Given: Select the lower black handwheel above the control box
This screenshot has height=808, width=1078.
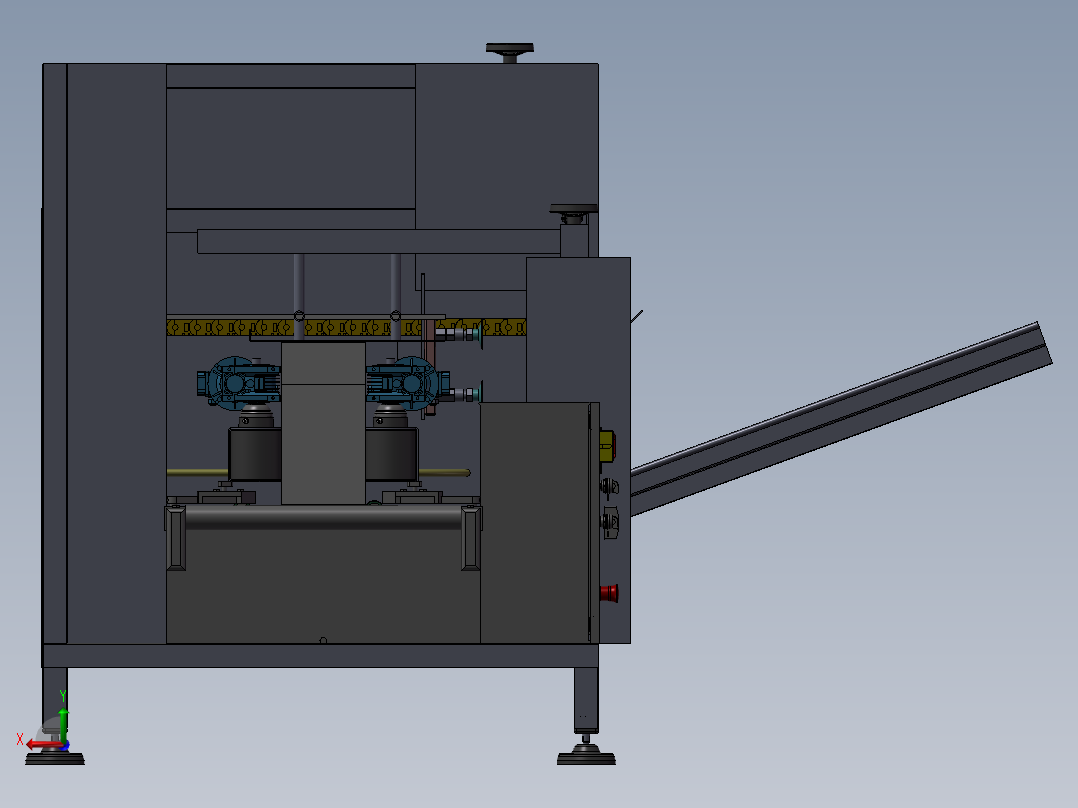Looking at the screenshot, I should click(573, 213).
